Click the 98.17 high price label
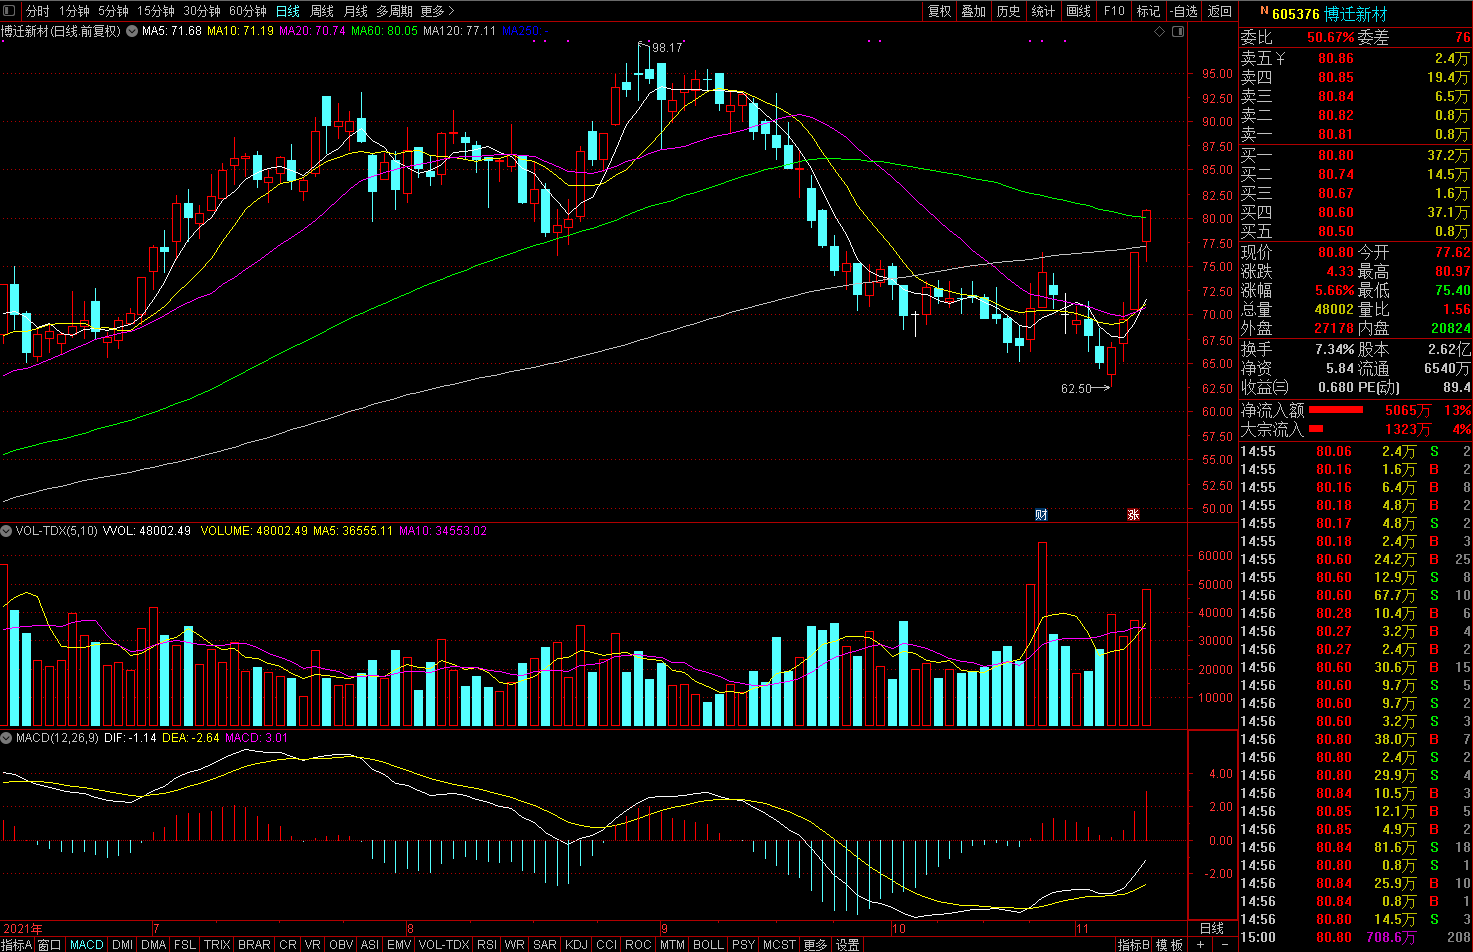 (x=667, y=47)
